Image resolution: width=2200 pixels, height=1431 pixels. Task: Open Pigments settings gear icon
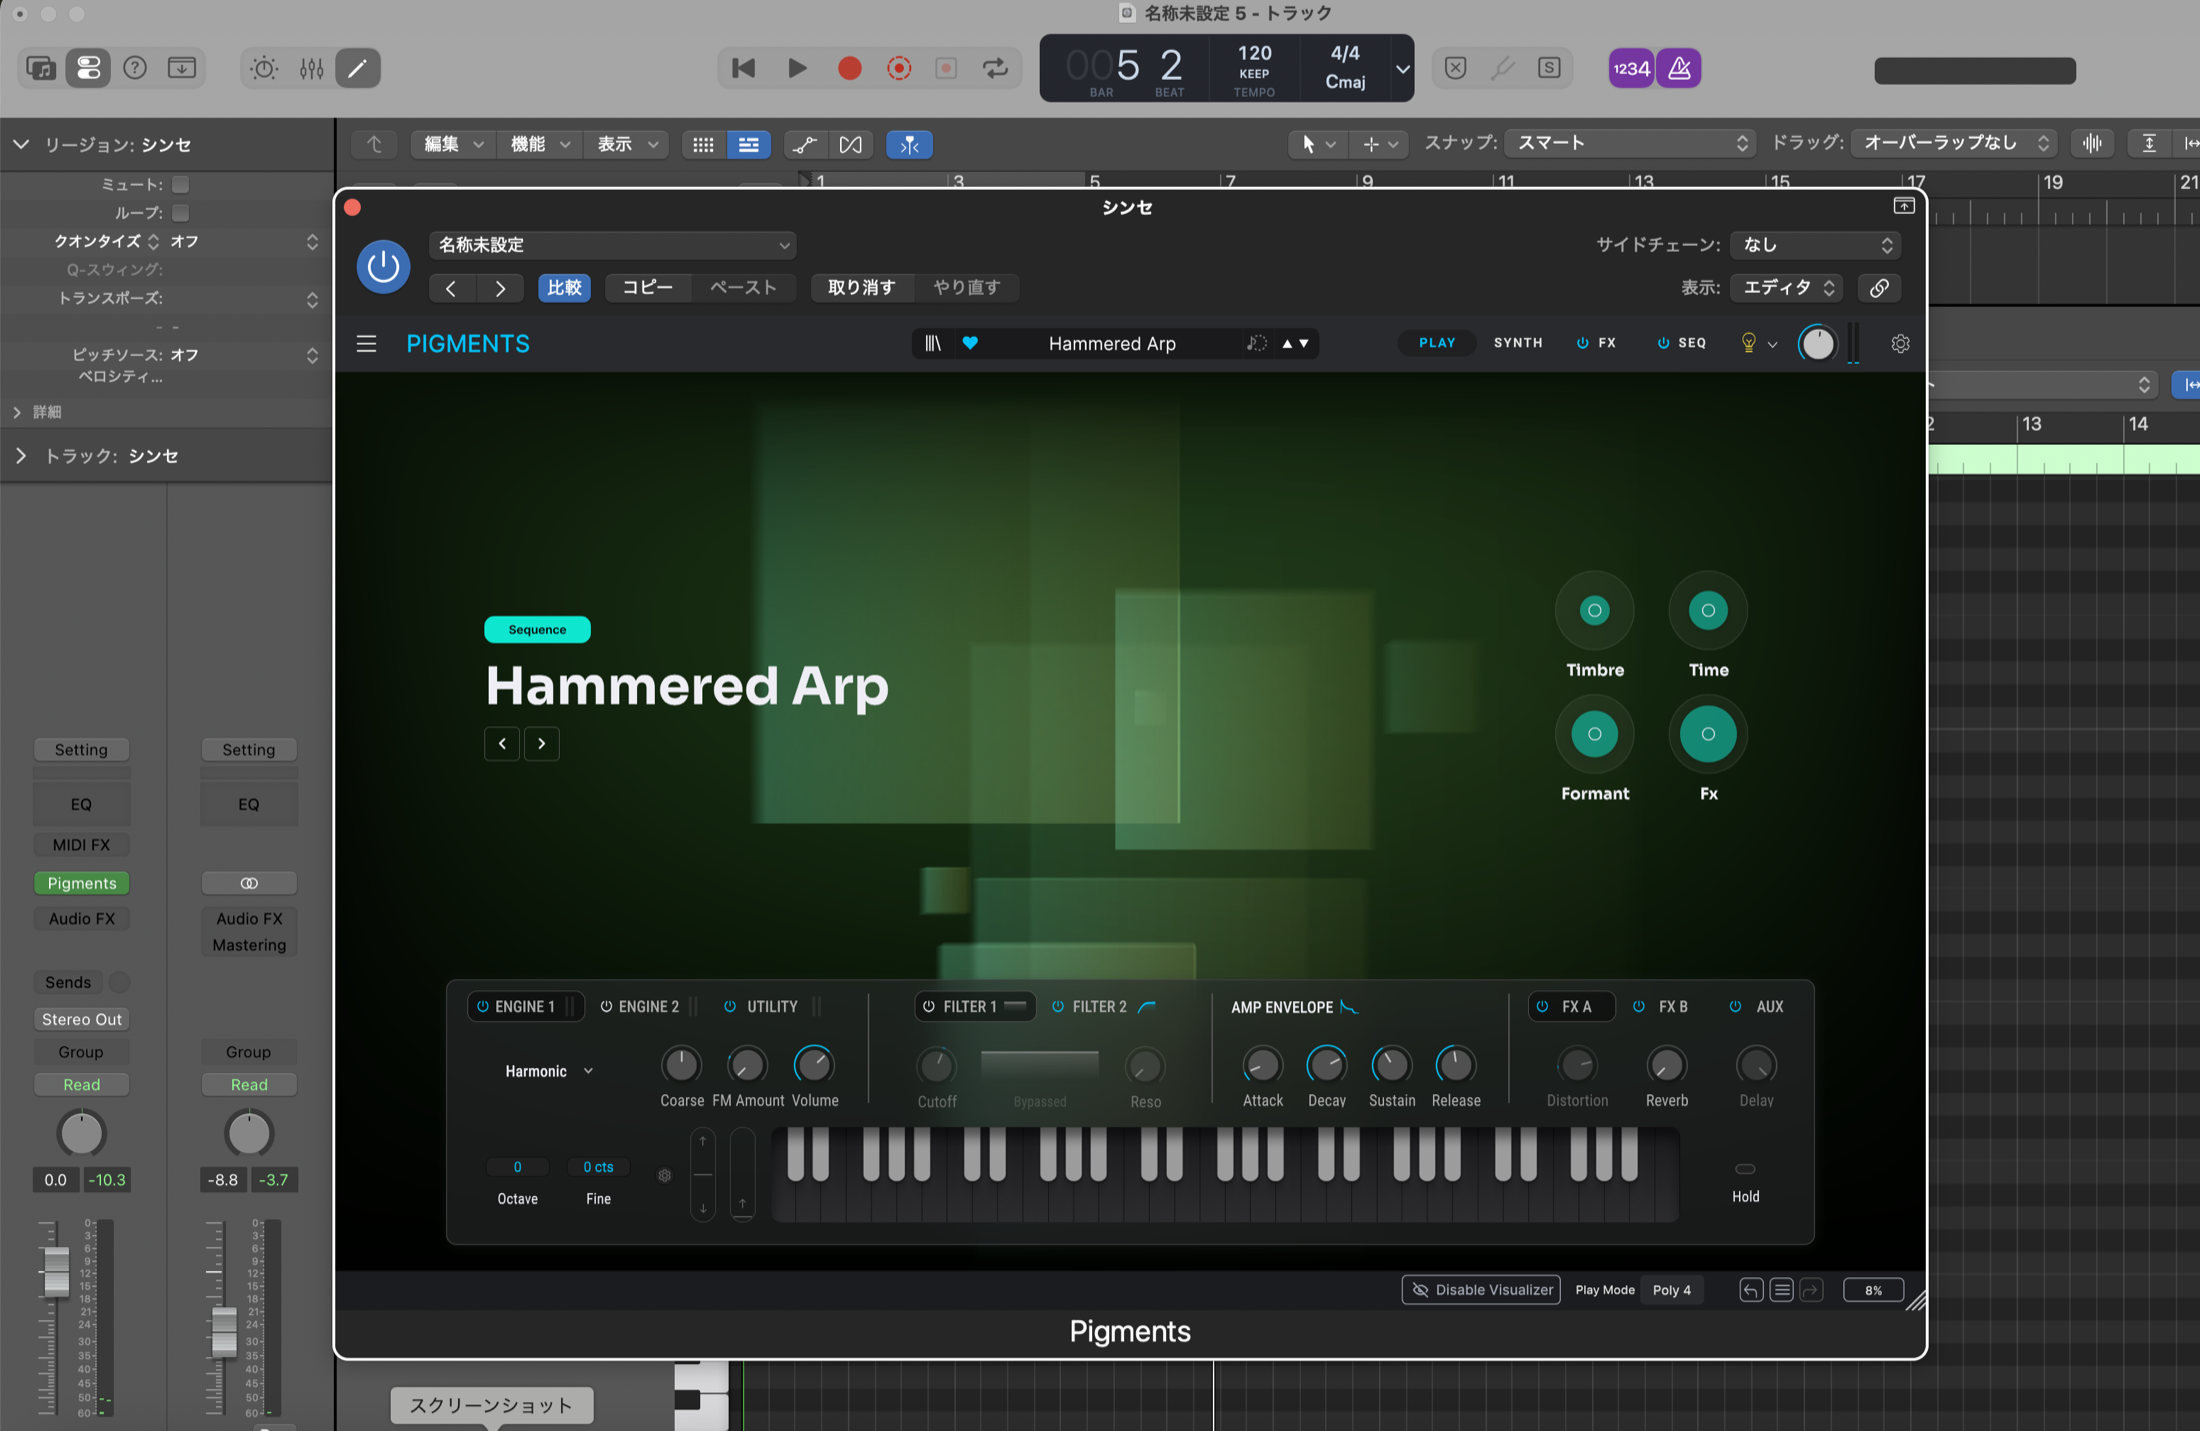coord(1900,343)
